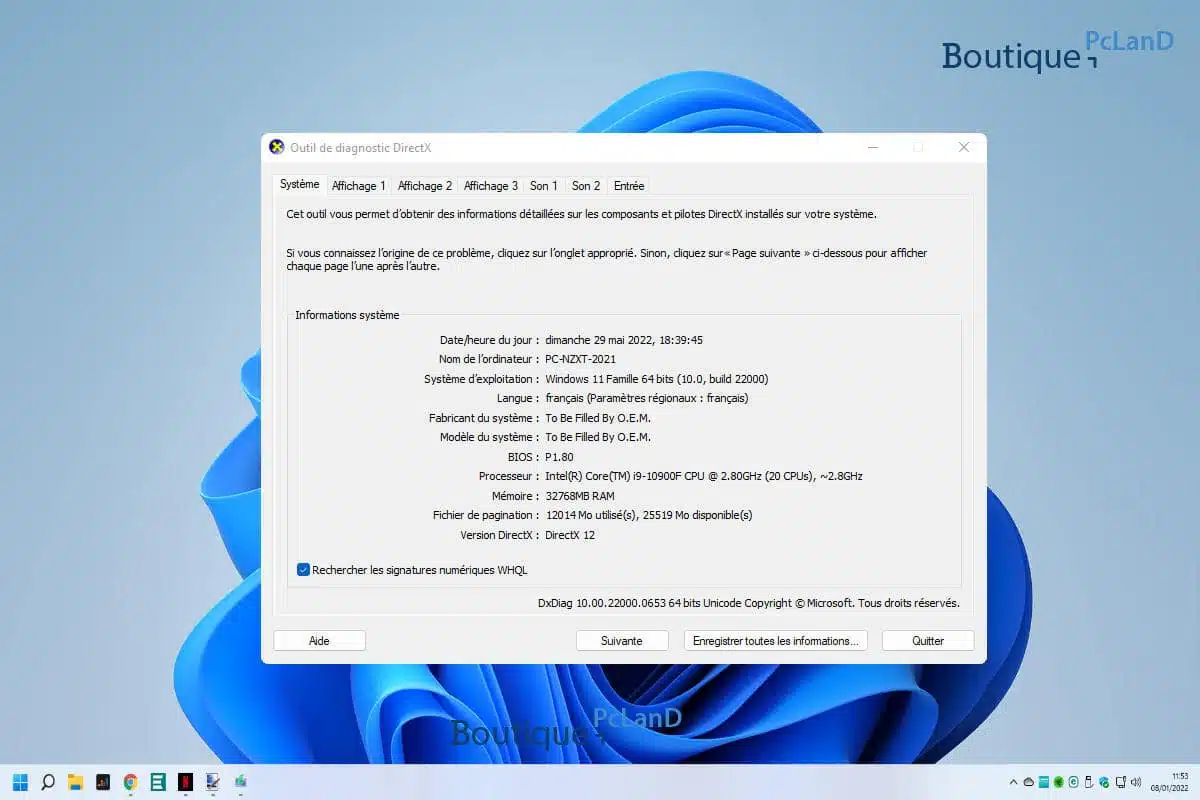
Task: Click the DirectX 12 version value
Action: point(570,535)
